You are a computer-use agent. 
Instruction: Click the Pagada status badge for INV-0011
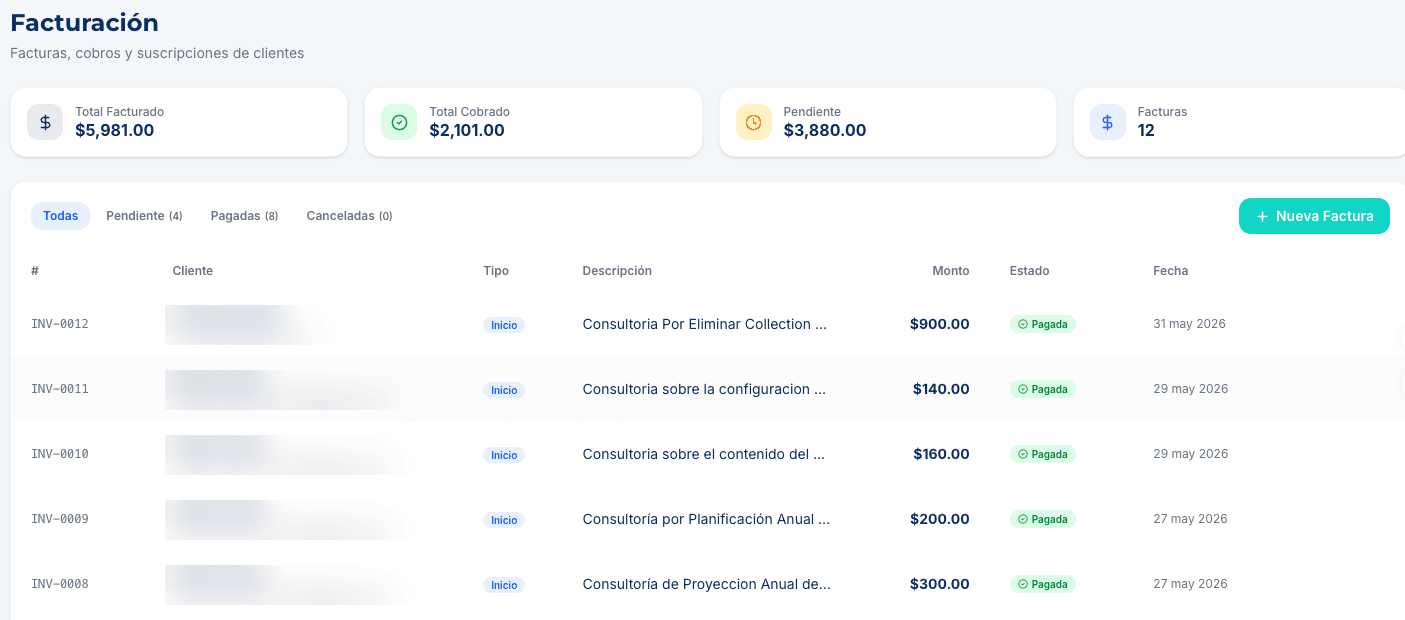1043,389
